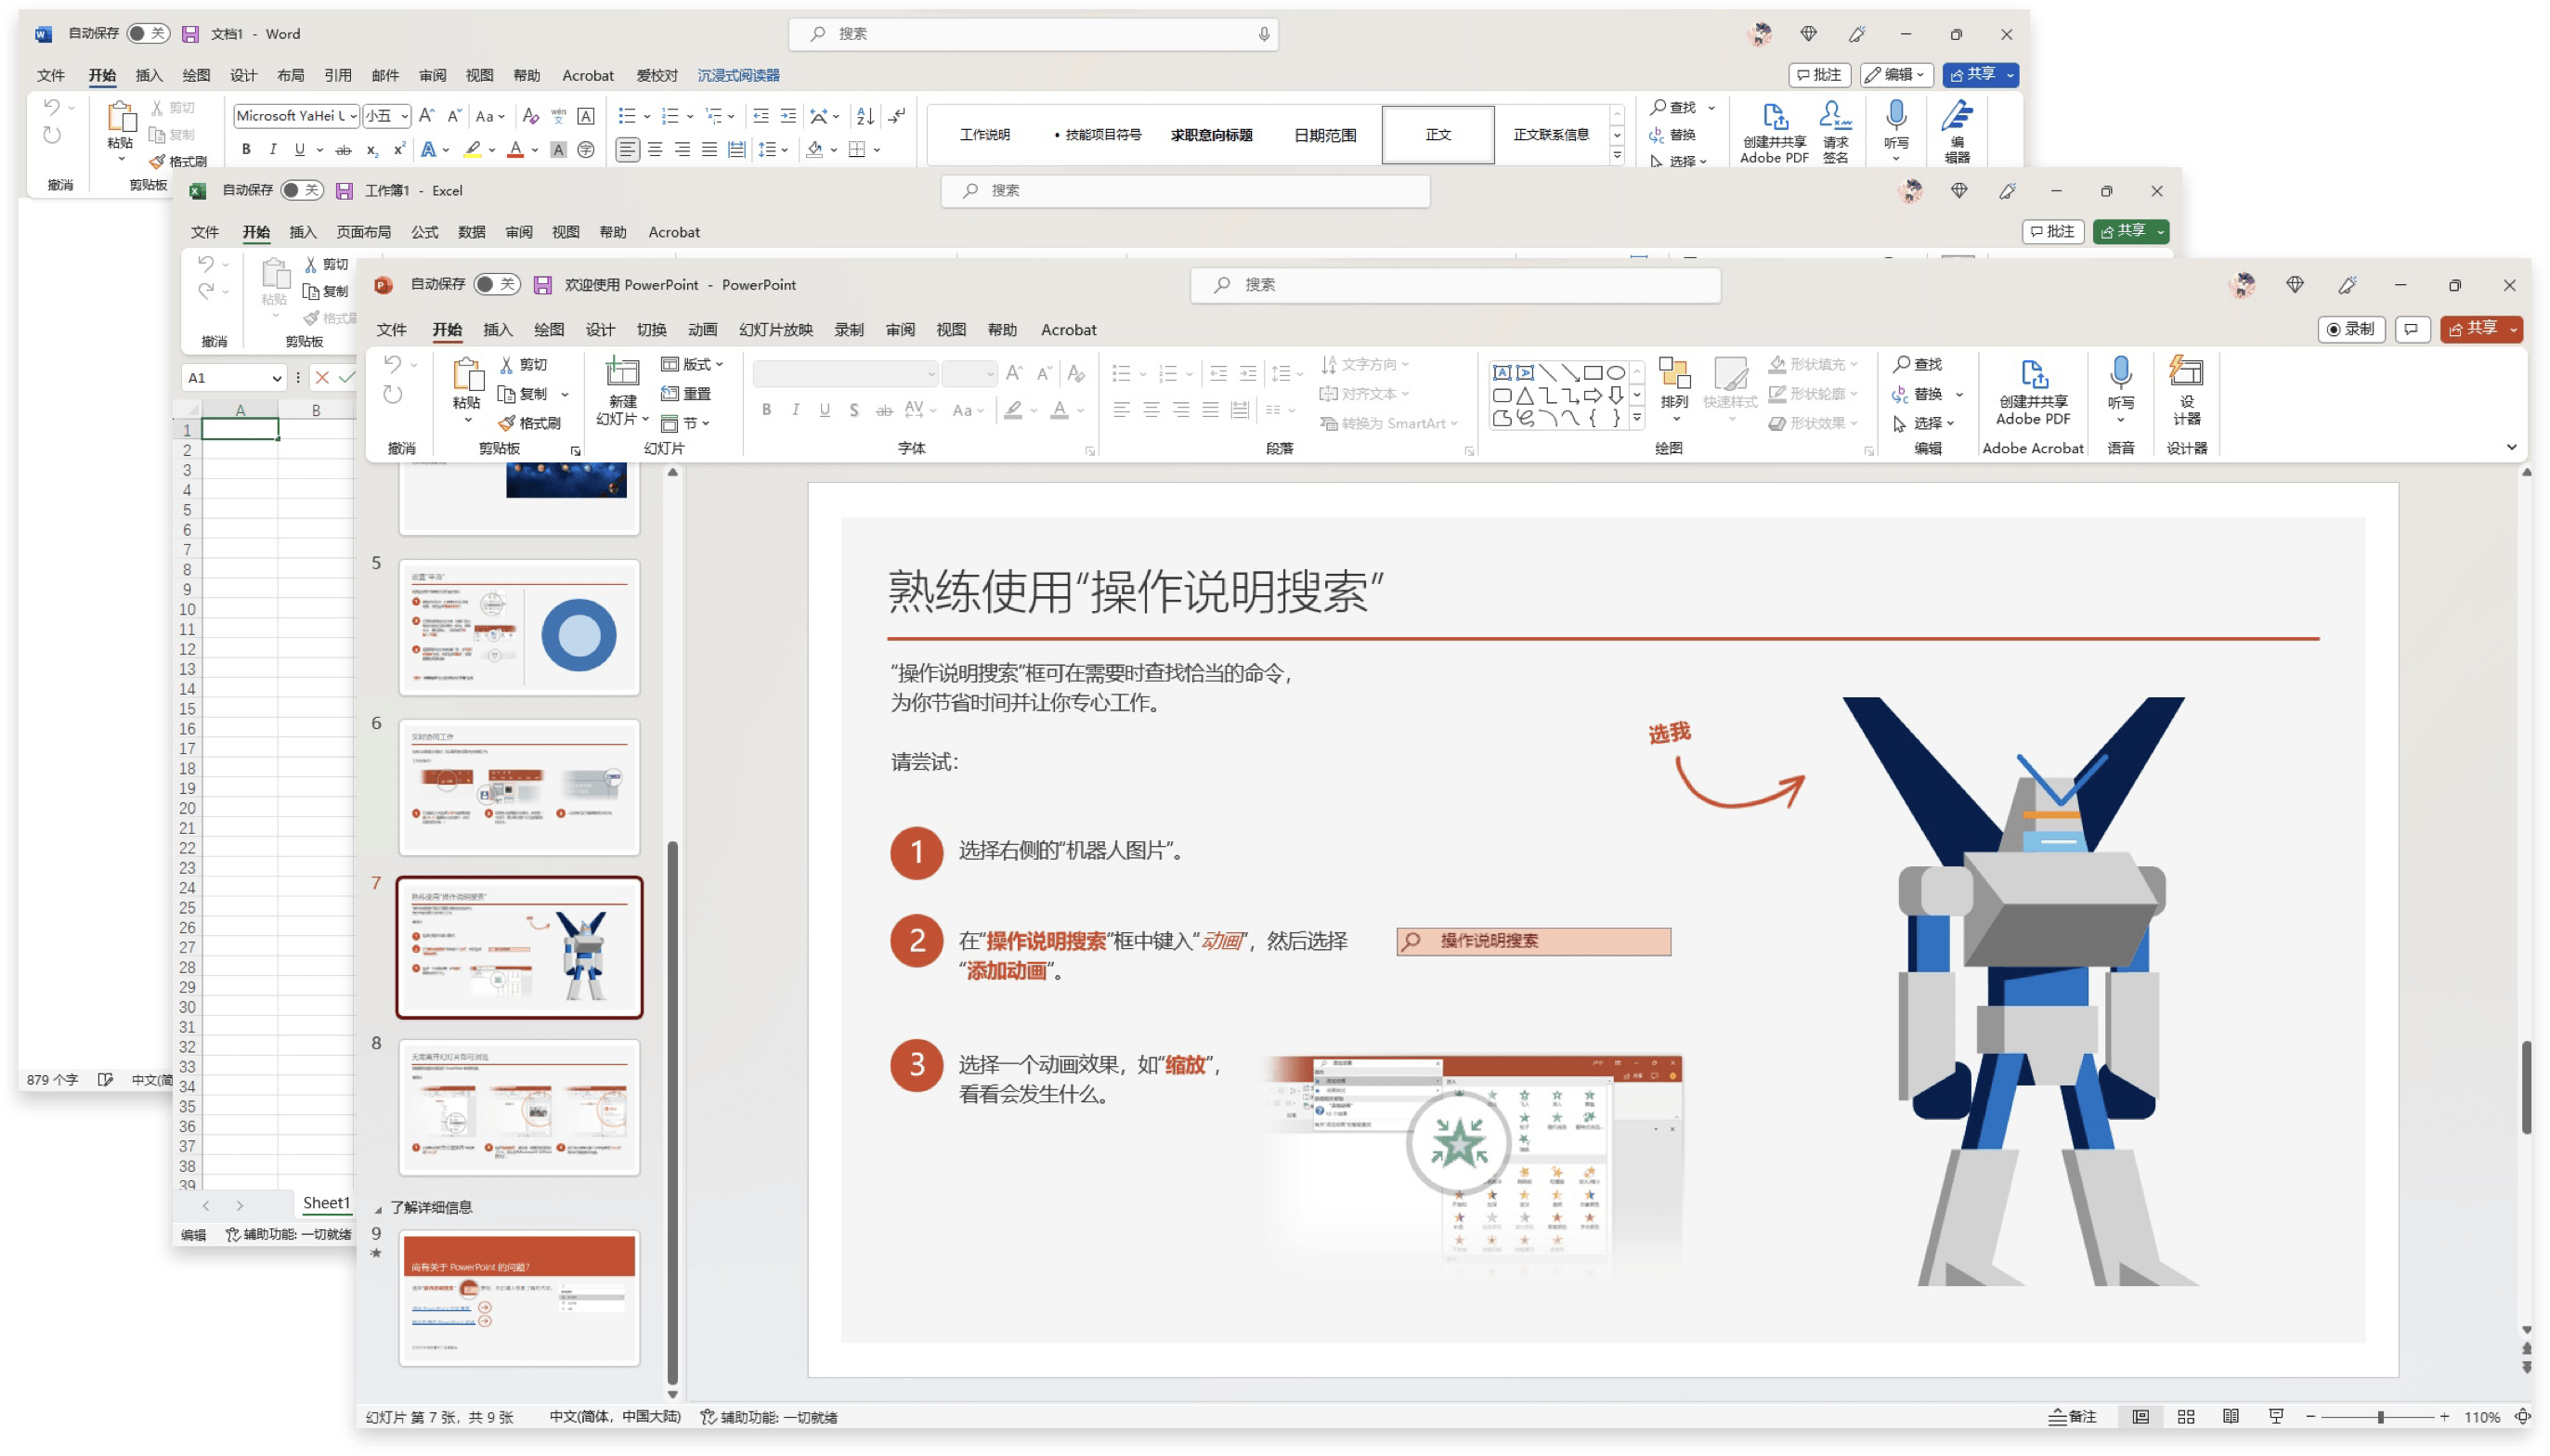2550x1456 pixels.
Task: Open the 页面布局 tab in Excel
Action: [363, 232]
